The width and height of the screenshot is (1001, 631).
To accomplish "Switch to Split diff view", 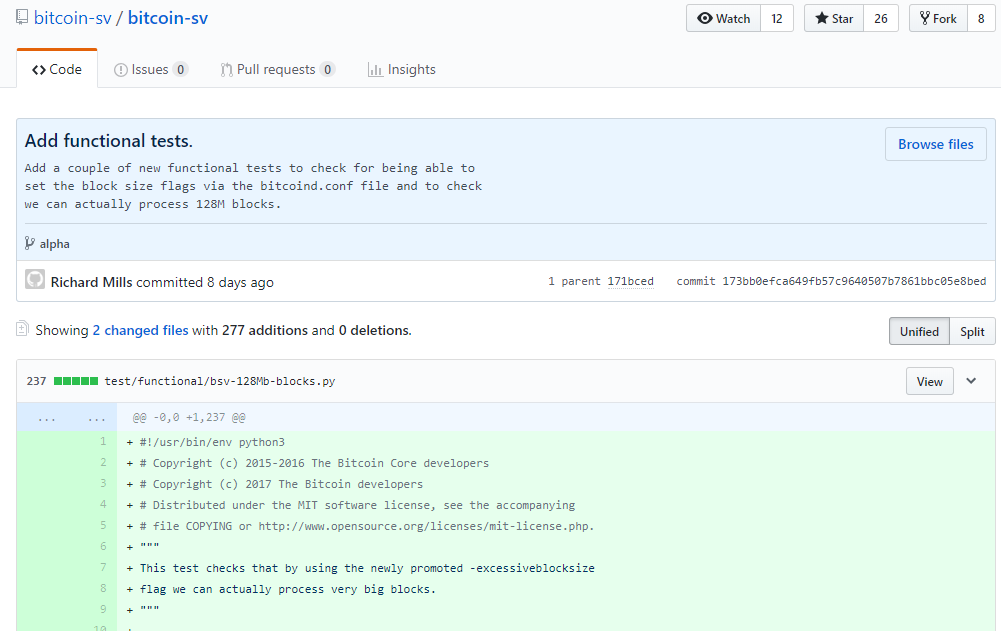I will pos(972,331).
